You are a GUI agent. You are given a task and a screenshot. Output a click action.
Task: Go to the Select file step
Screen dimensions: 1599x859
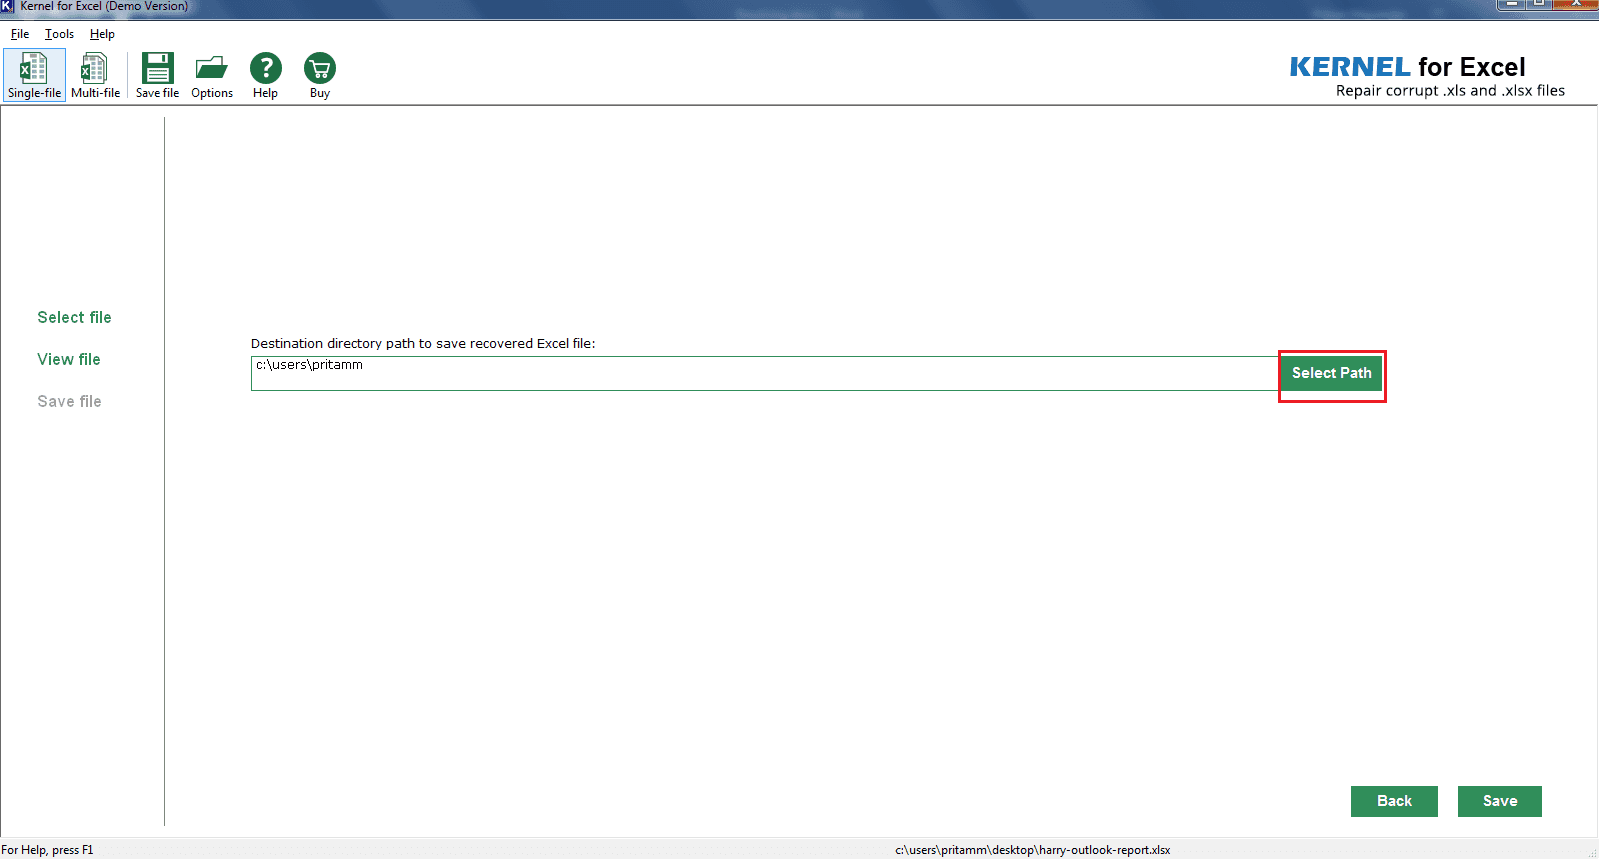click(74, 317)
